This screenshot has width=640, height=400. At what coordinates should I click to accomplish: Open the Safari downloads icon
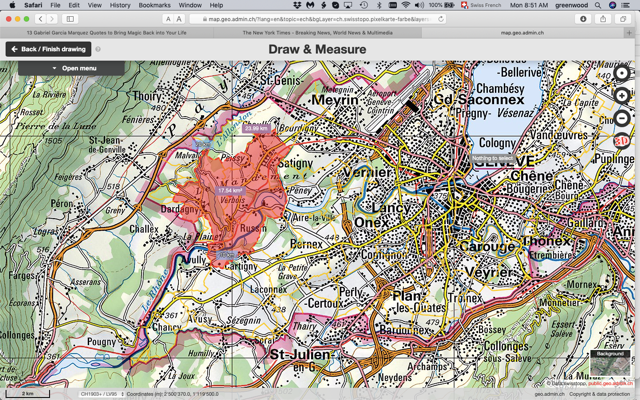click(584, 19)
